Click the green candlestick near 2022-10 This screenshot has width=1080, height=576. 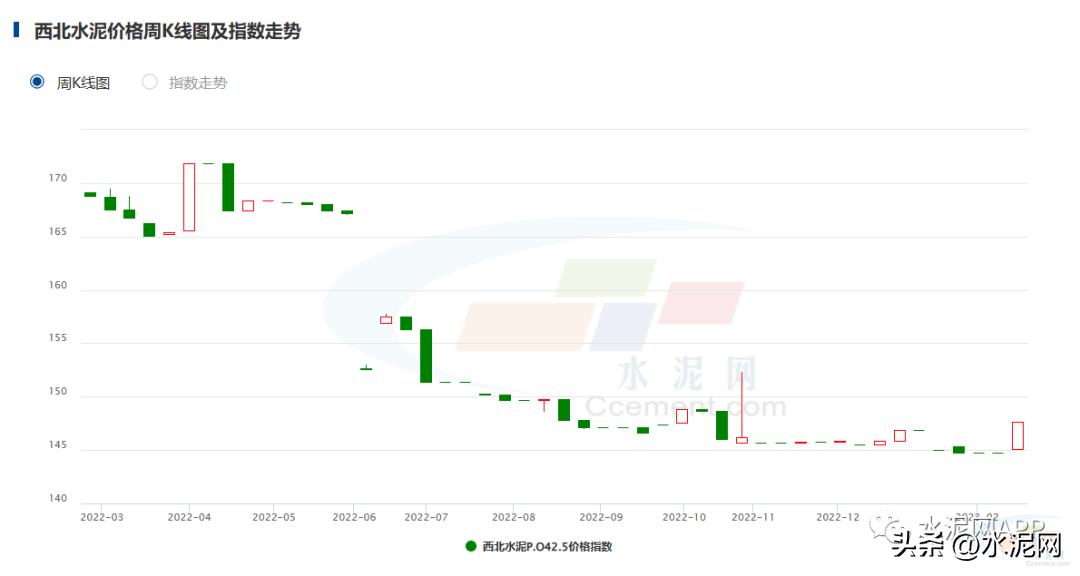point(722,427)
